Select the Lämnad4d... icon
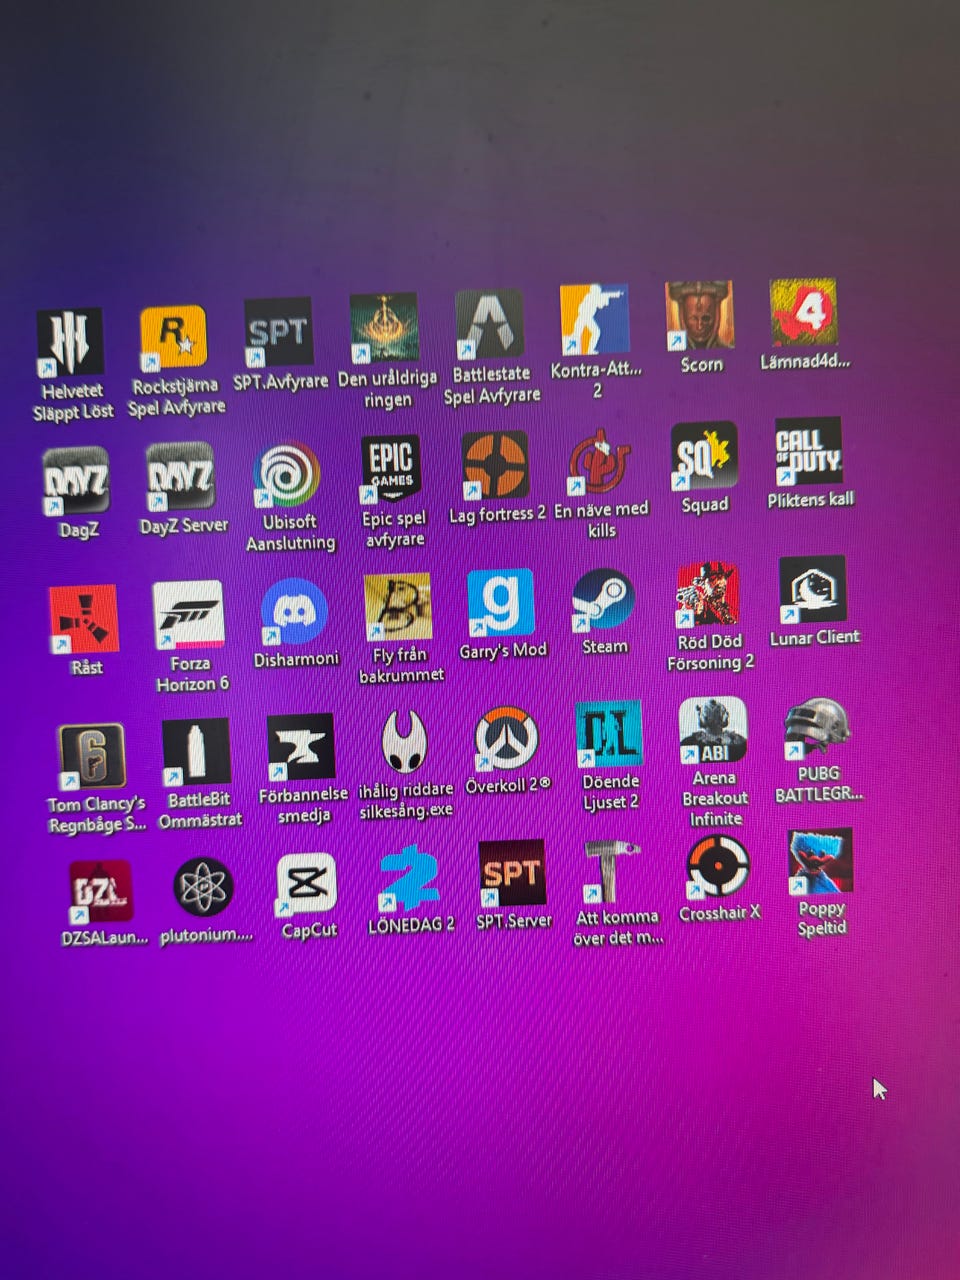This screenshot has height=1280, width=960. (x=804, y=312)
